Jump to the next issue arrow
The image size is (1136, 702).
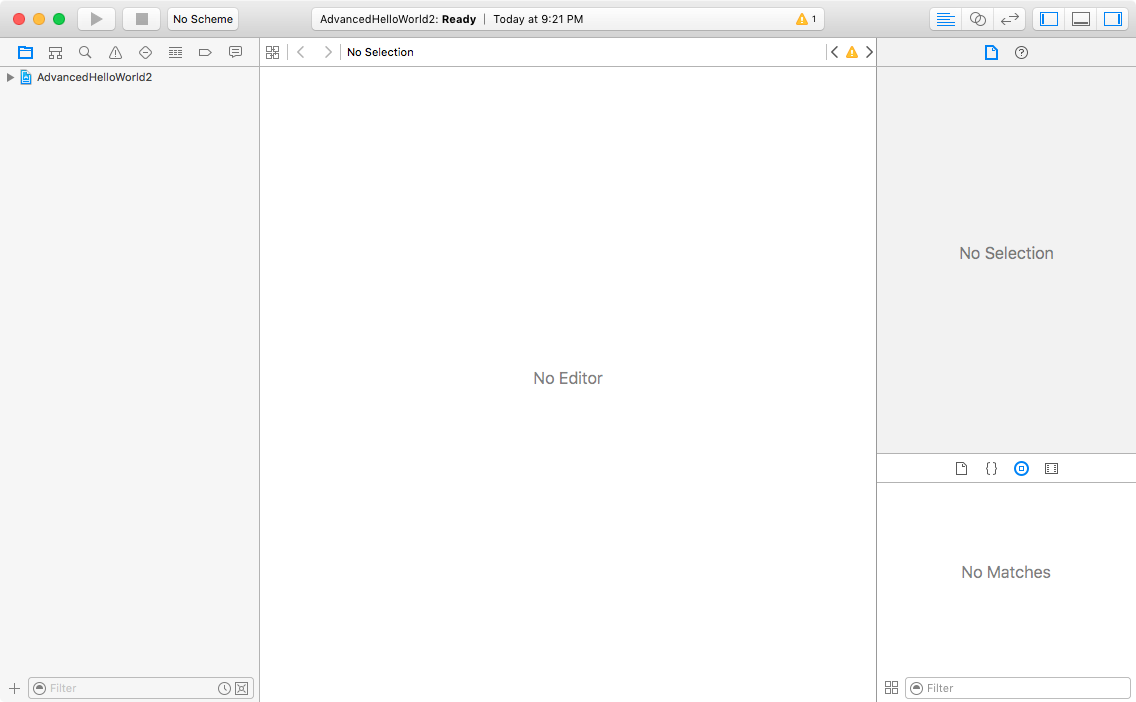869,52
